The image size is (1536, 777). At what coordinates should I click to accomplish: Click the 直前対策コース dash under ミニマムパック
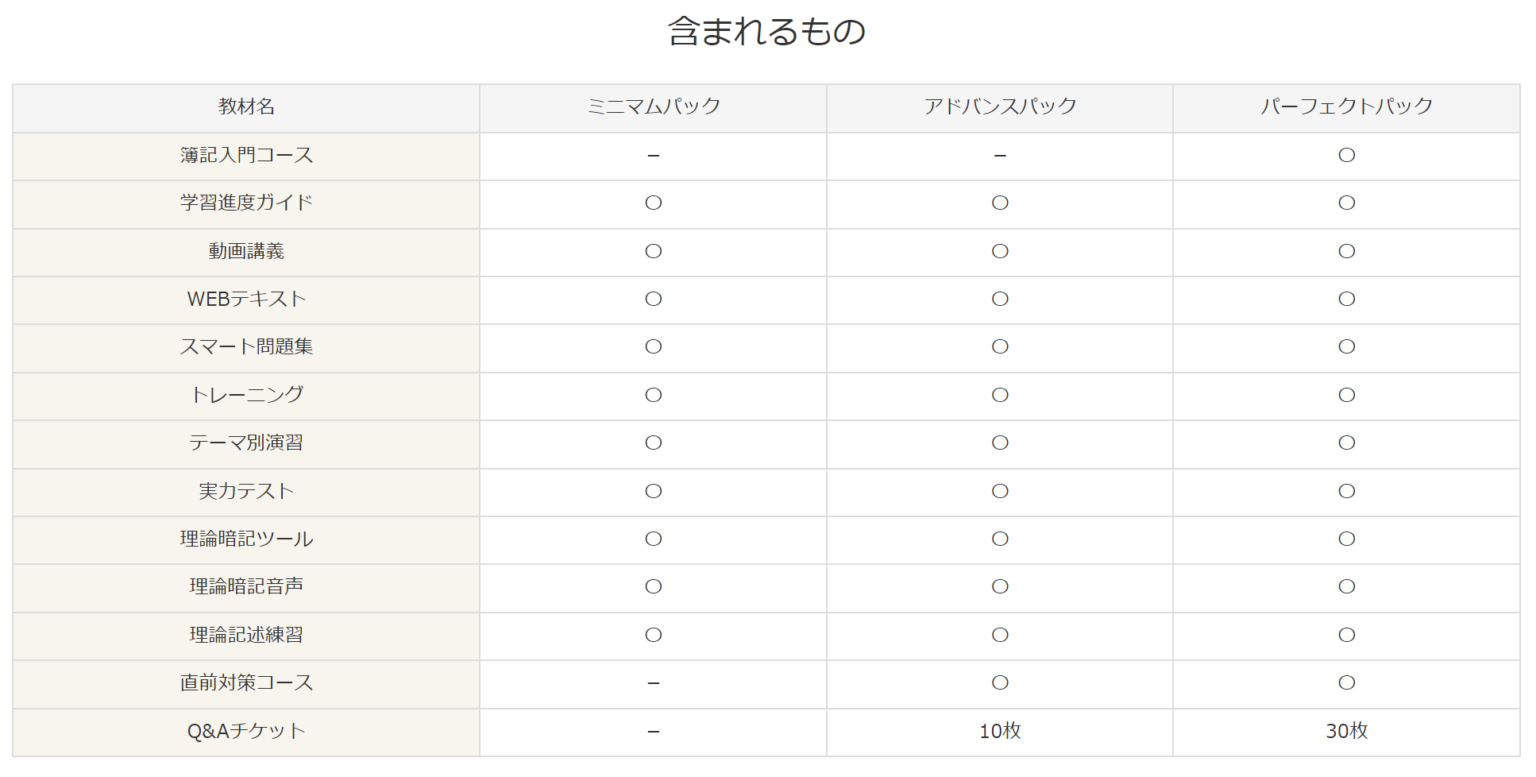tap(653, 683)
